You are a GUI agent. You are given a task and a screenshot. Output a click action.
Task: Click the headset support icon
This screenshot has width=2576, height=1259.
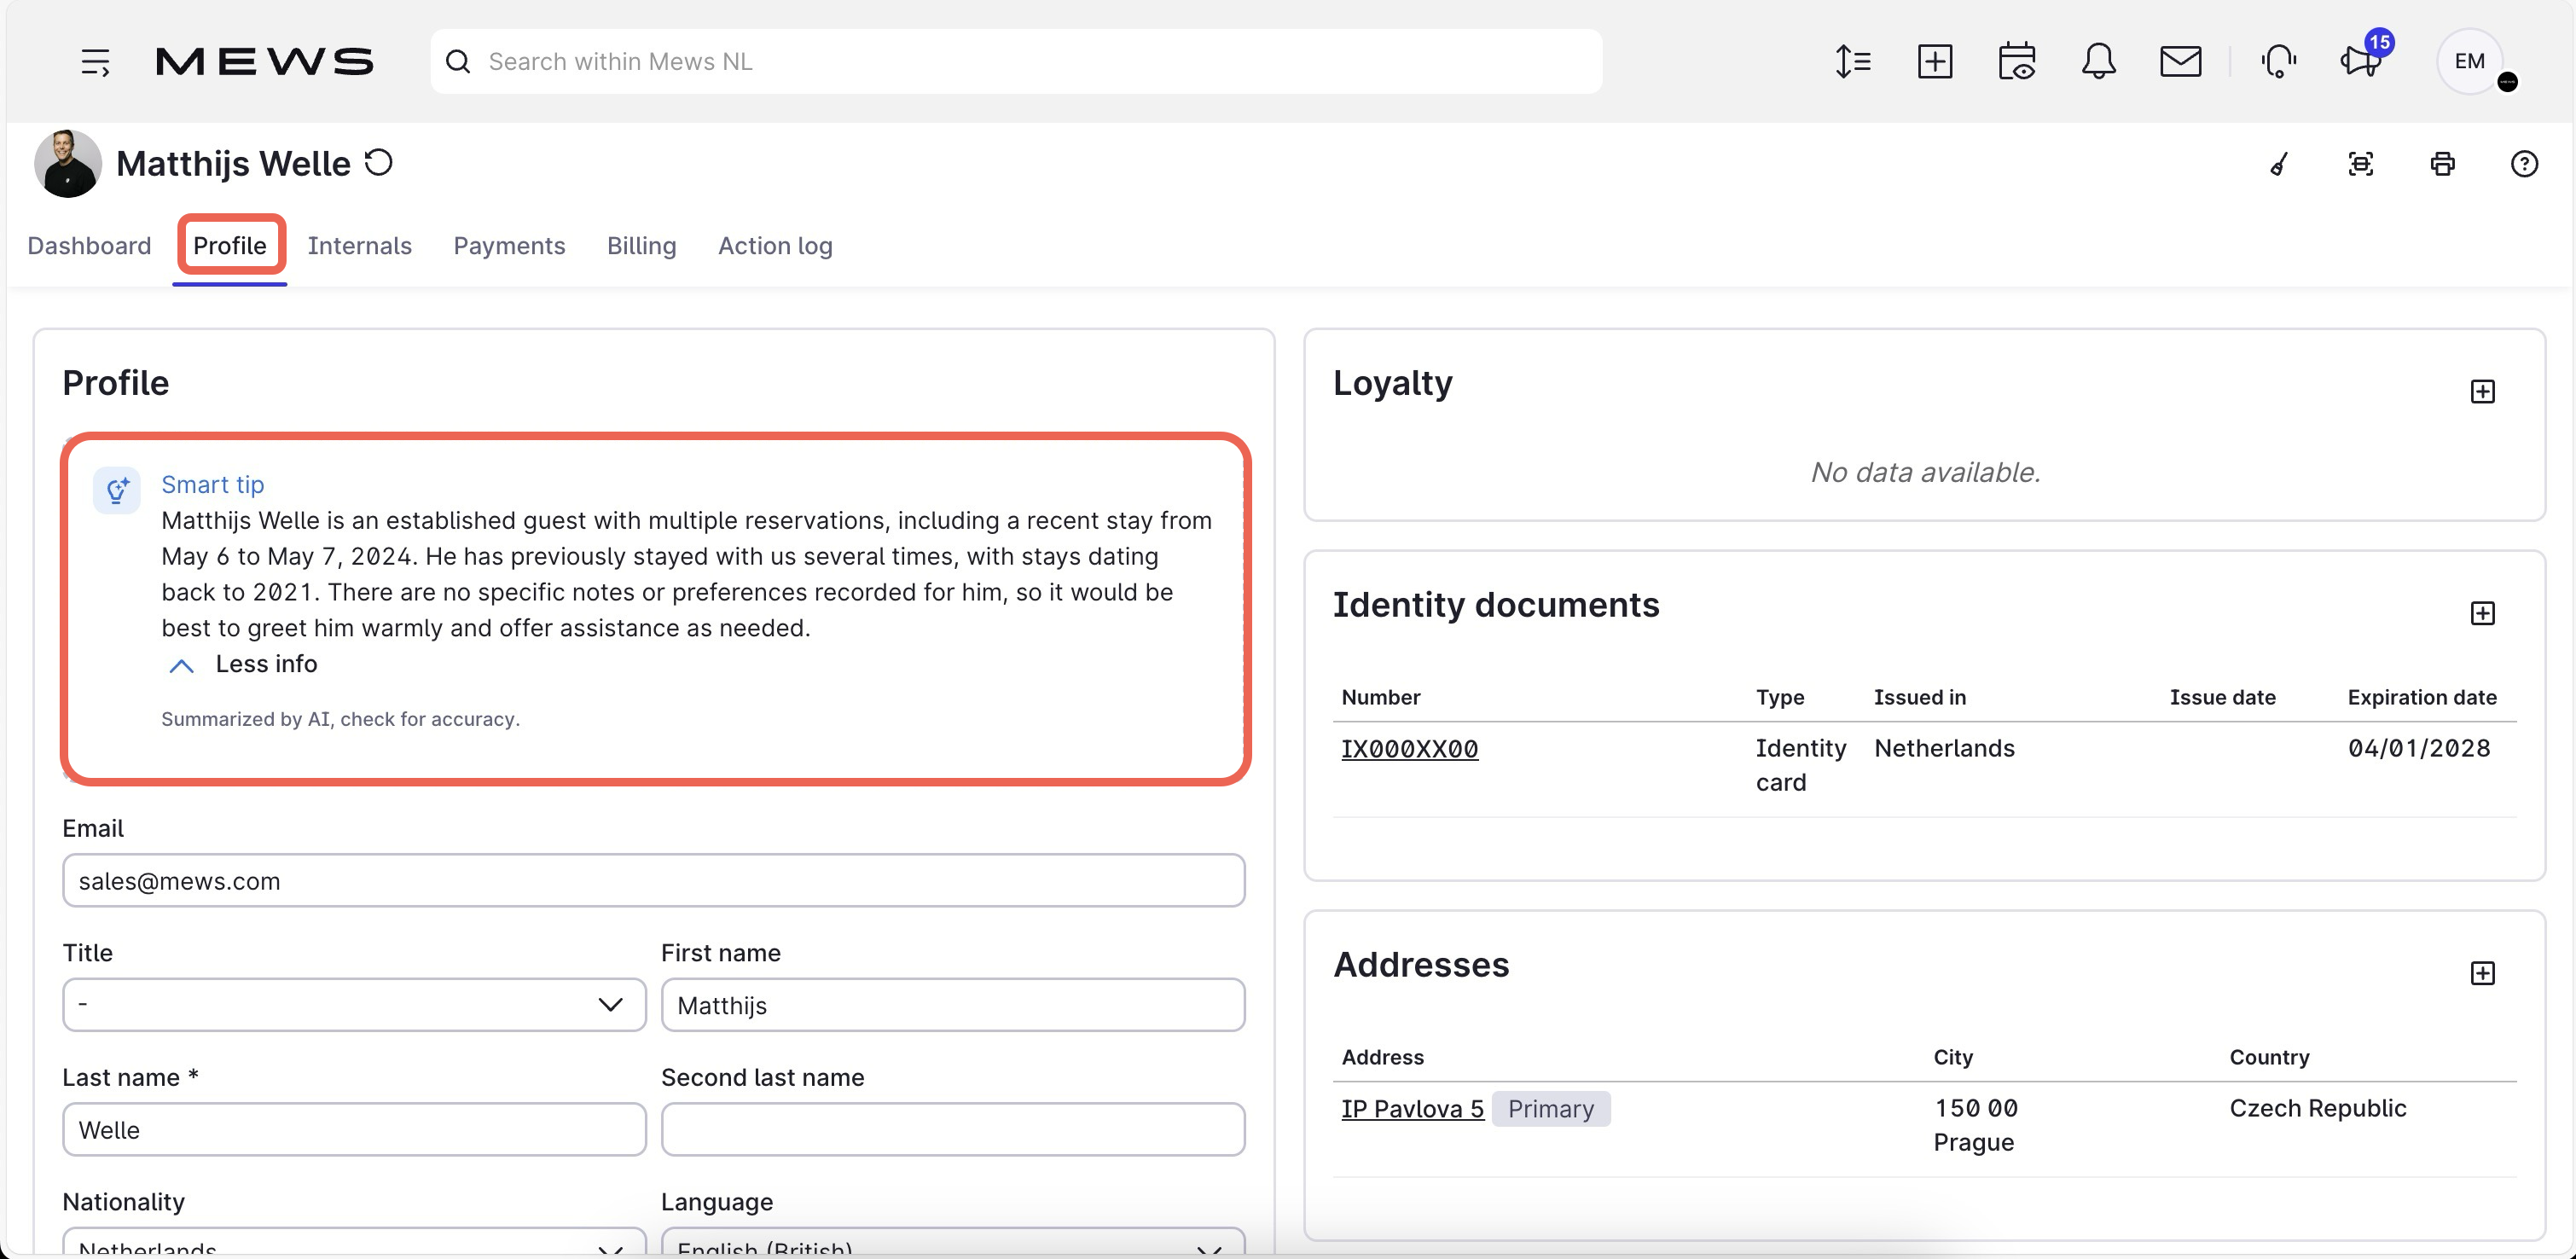(2278, 61)
